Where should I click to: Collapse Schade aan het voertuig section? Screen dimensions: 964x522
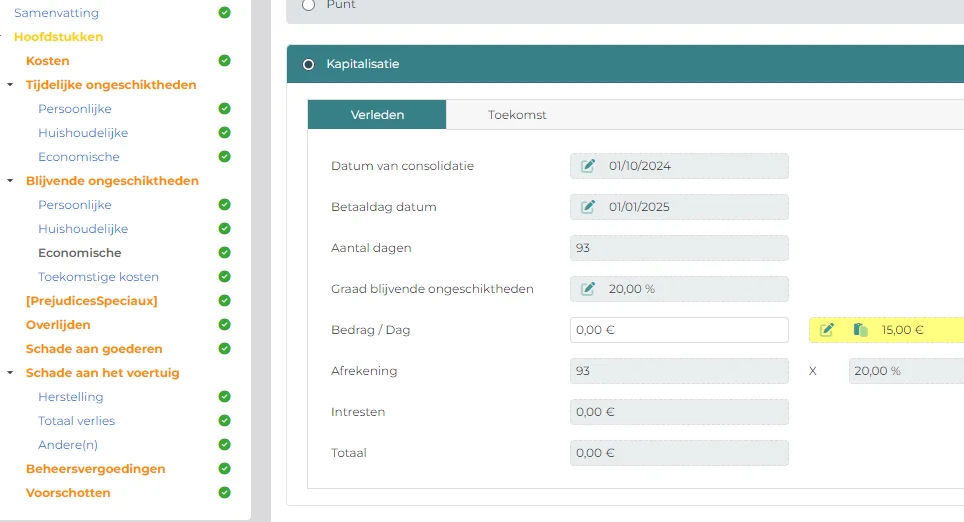10,373
